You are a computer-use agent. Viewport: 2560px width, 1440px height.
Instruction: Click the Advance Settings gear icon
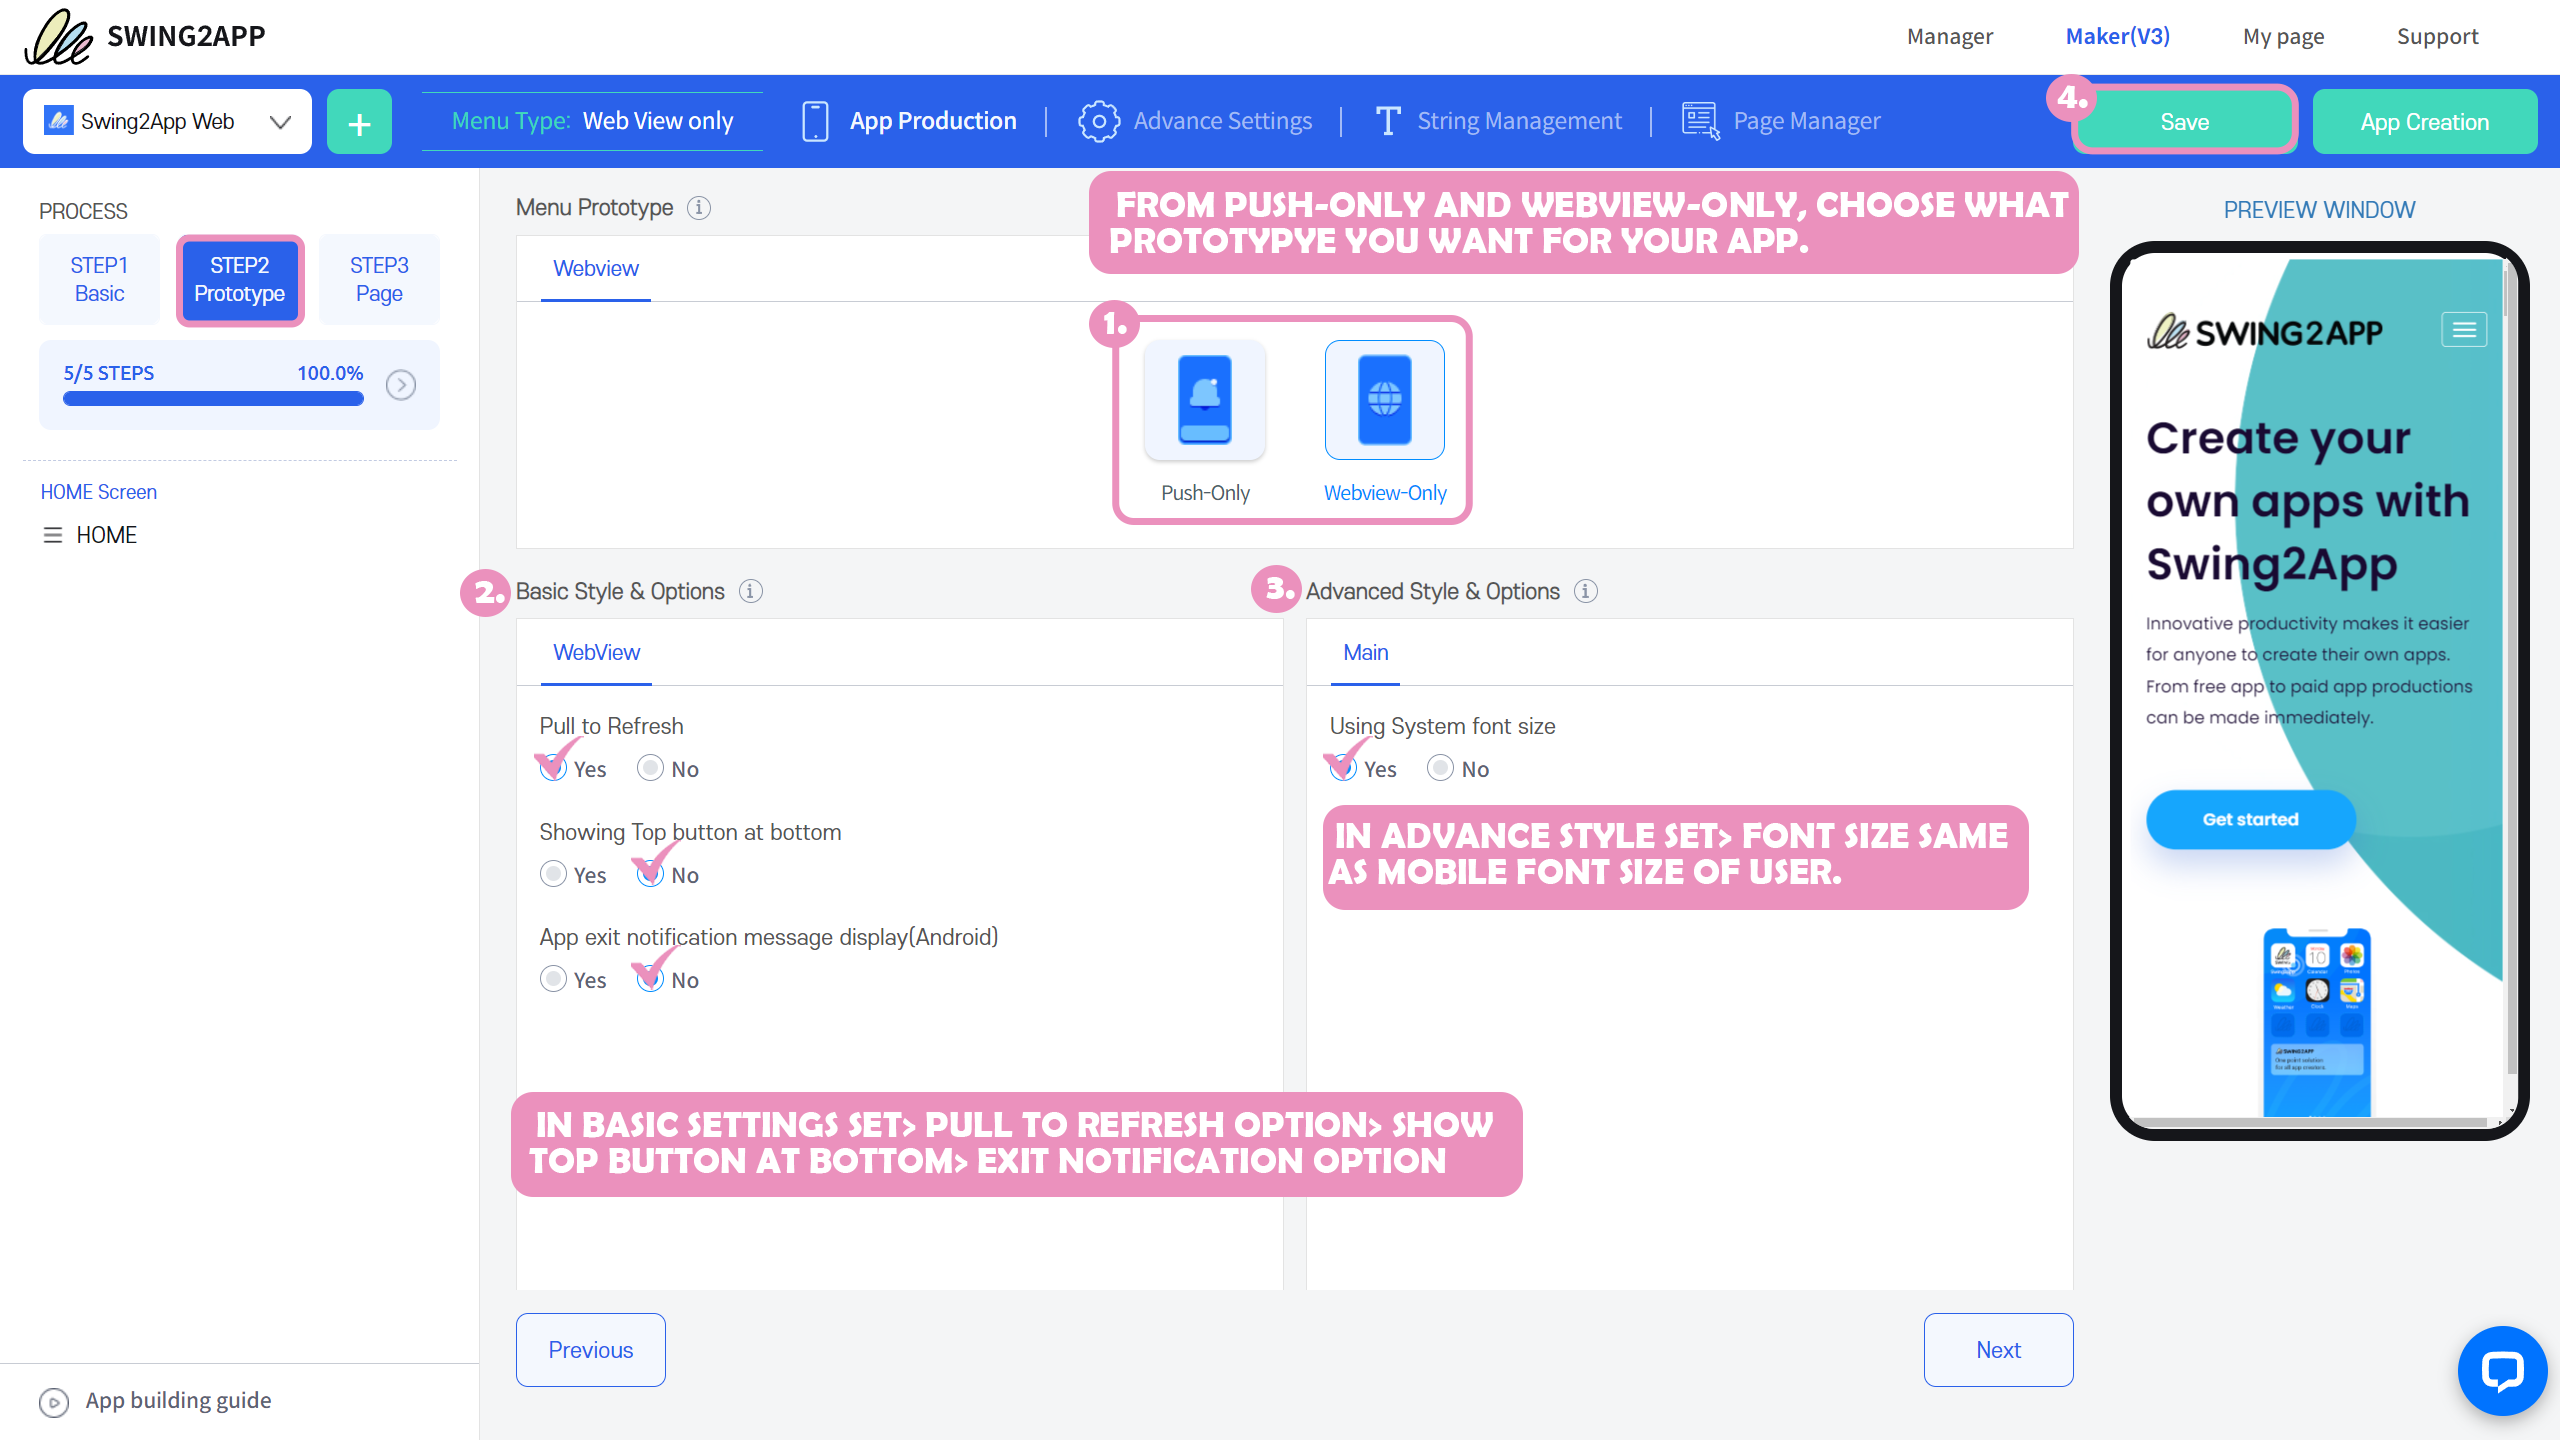1098,121
